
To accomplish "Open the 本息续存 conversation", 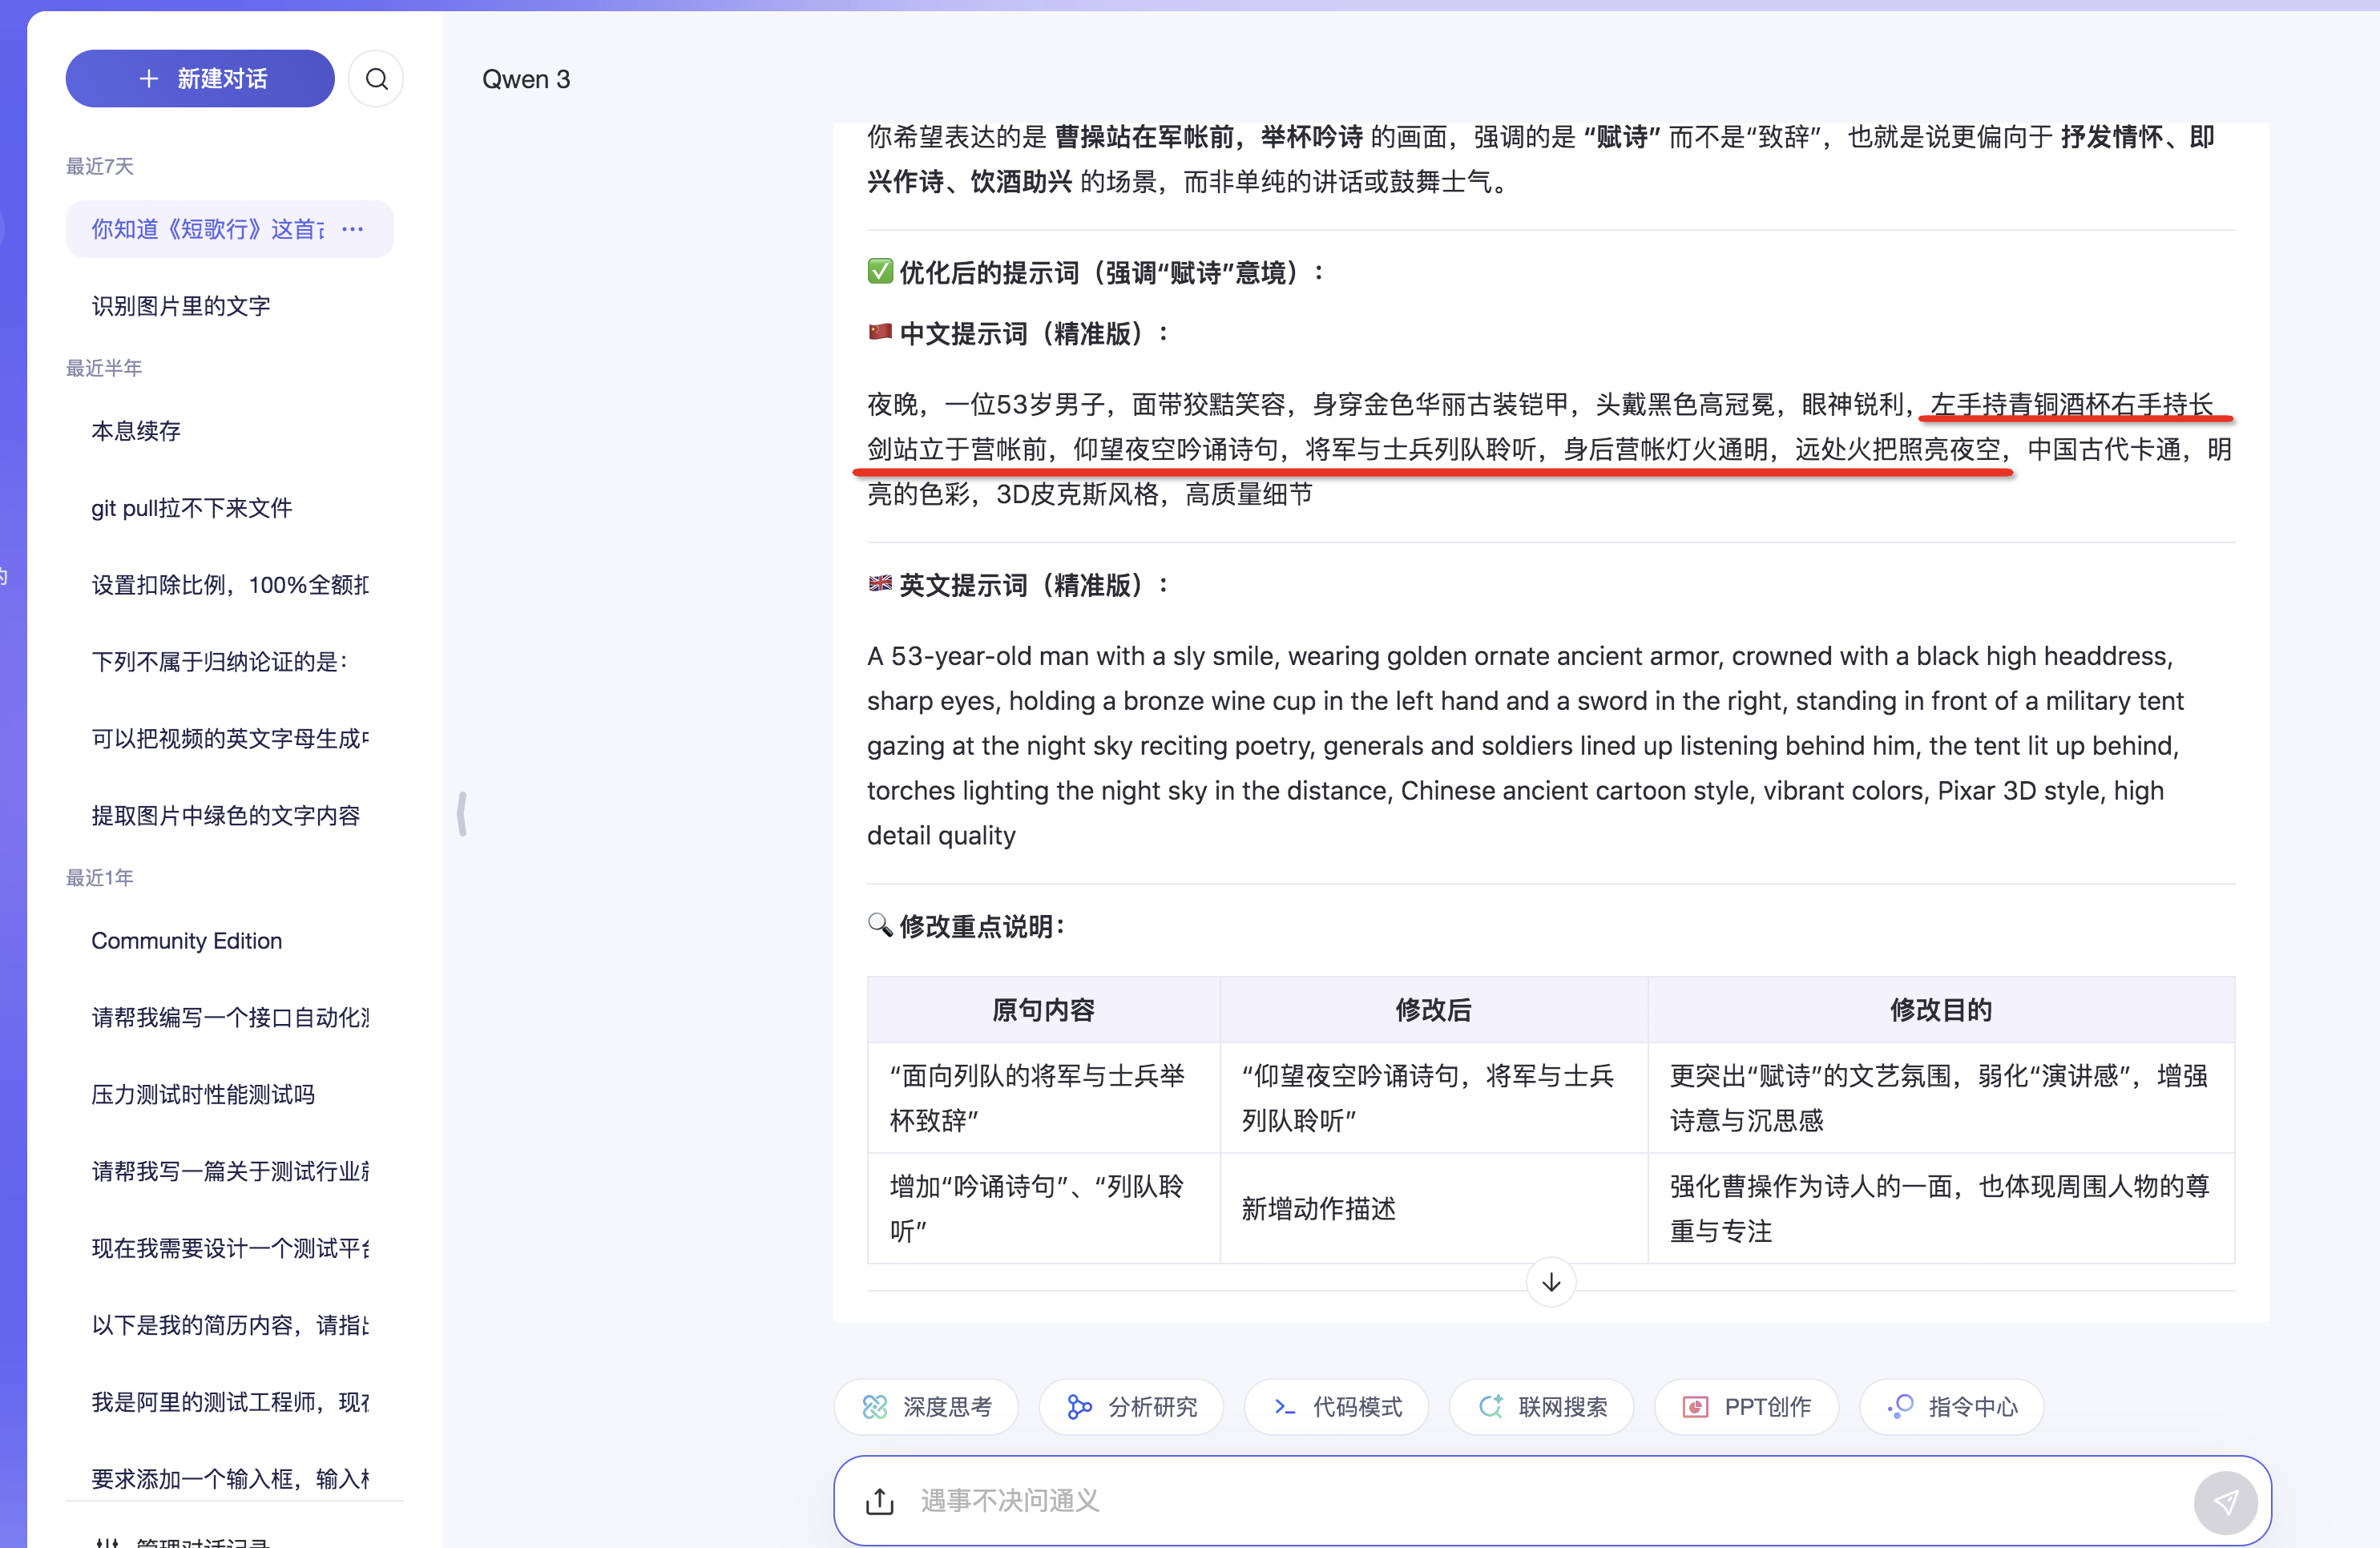I will click(x=136, y=431).
